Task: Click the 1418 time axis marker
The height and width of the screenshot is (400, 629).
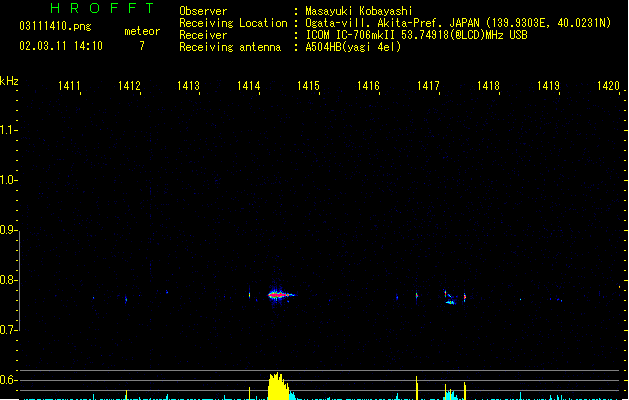Action: point(488,86)
